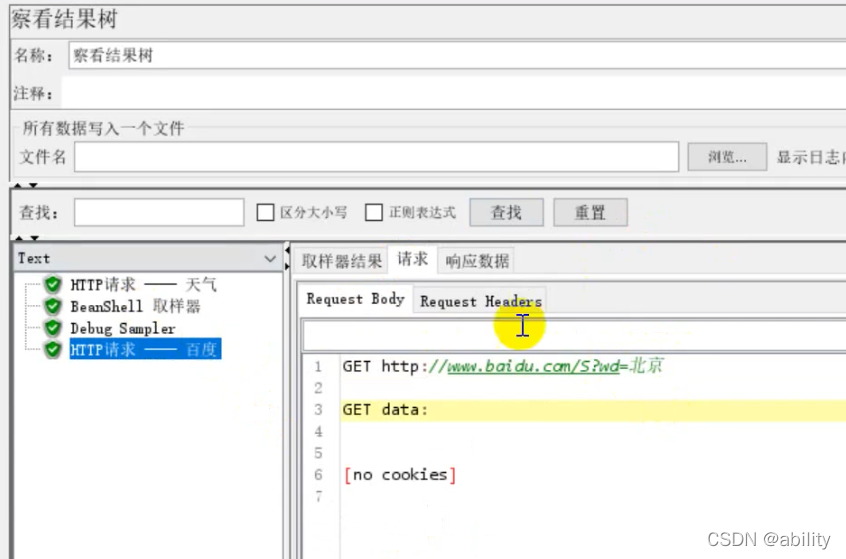Open the Request Headers sub-tab
This screenshot has height=559, width=846.
481,301
